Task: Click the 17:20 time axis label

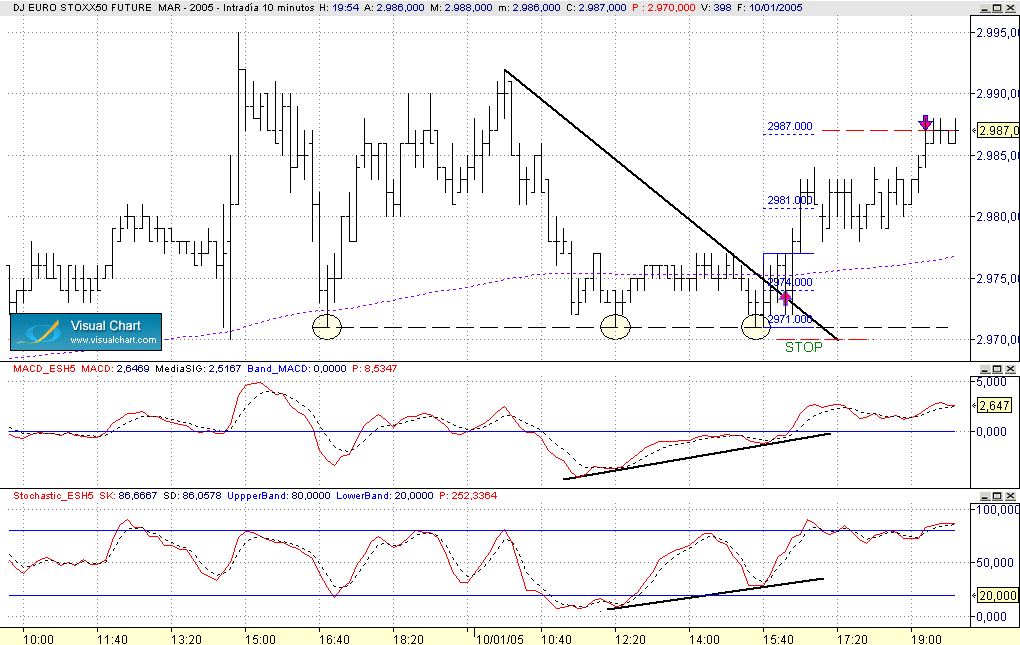Action: [852, 639]
